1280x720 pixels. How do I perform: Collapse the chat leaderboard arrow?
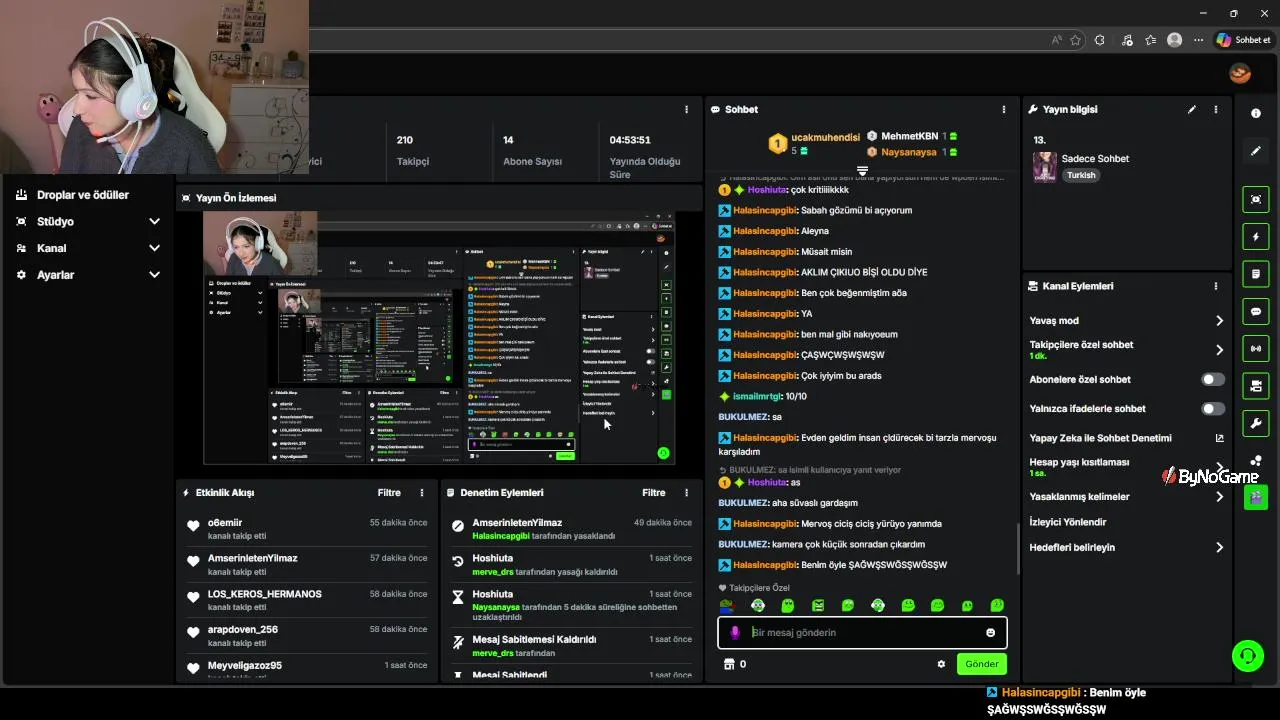tap(862, 171)
